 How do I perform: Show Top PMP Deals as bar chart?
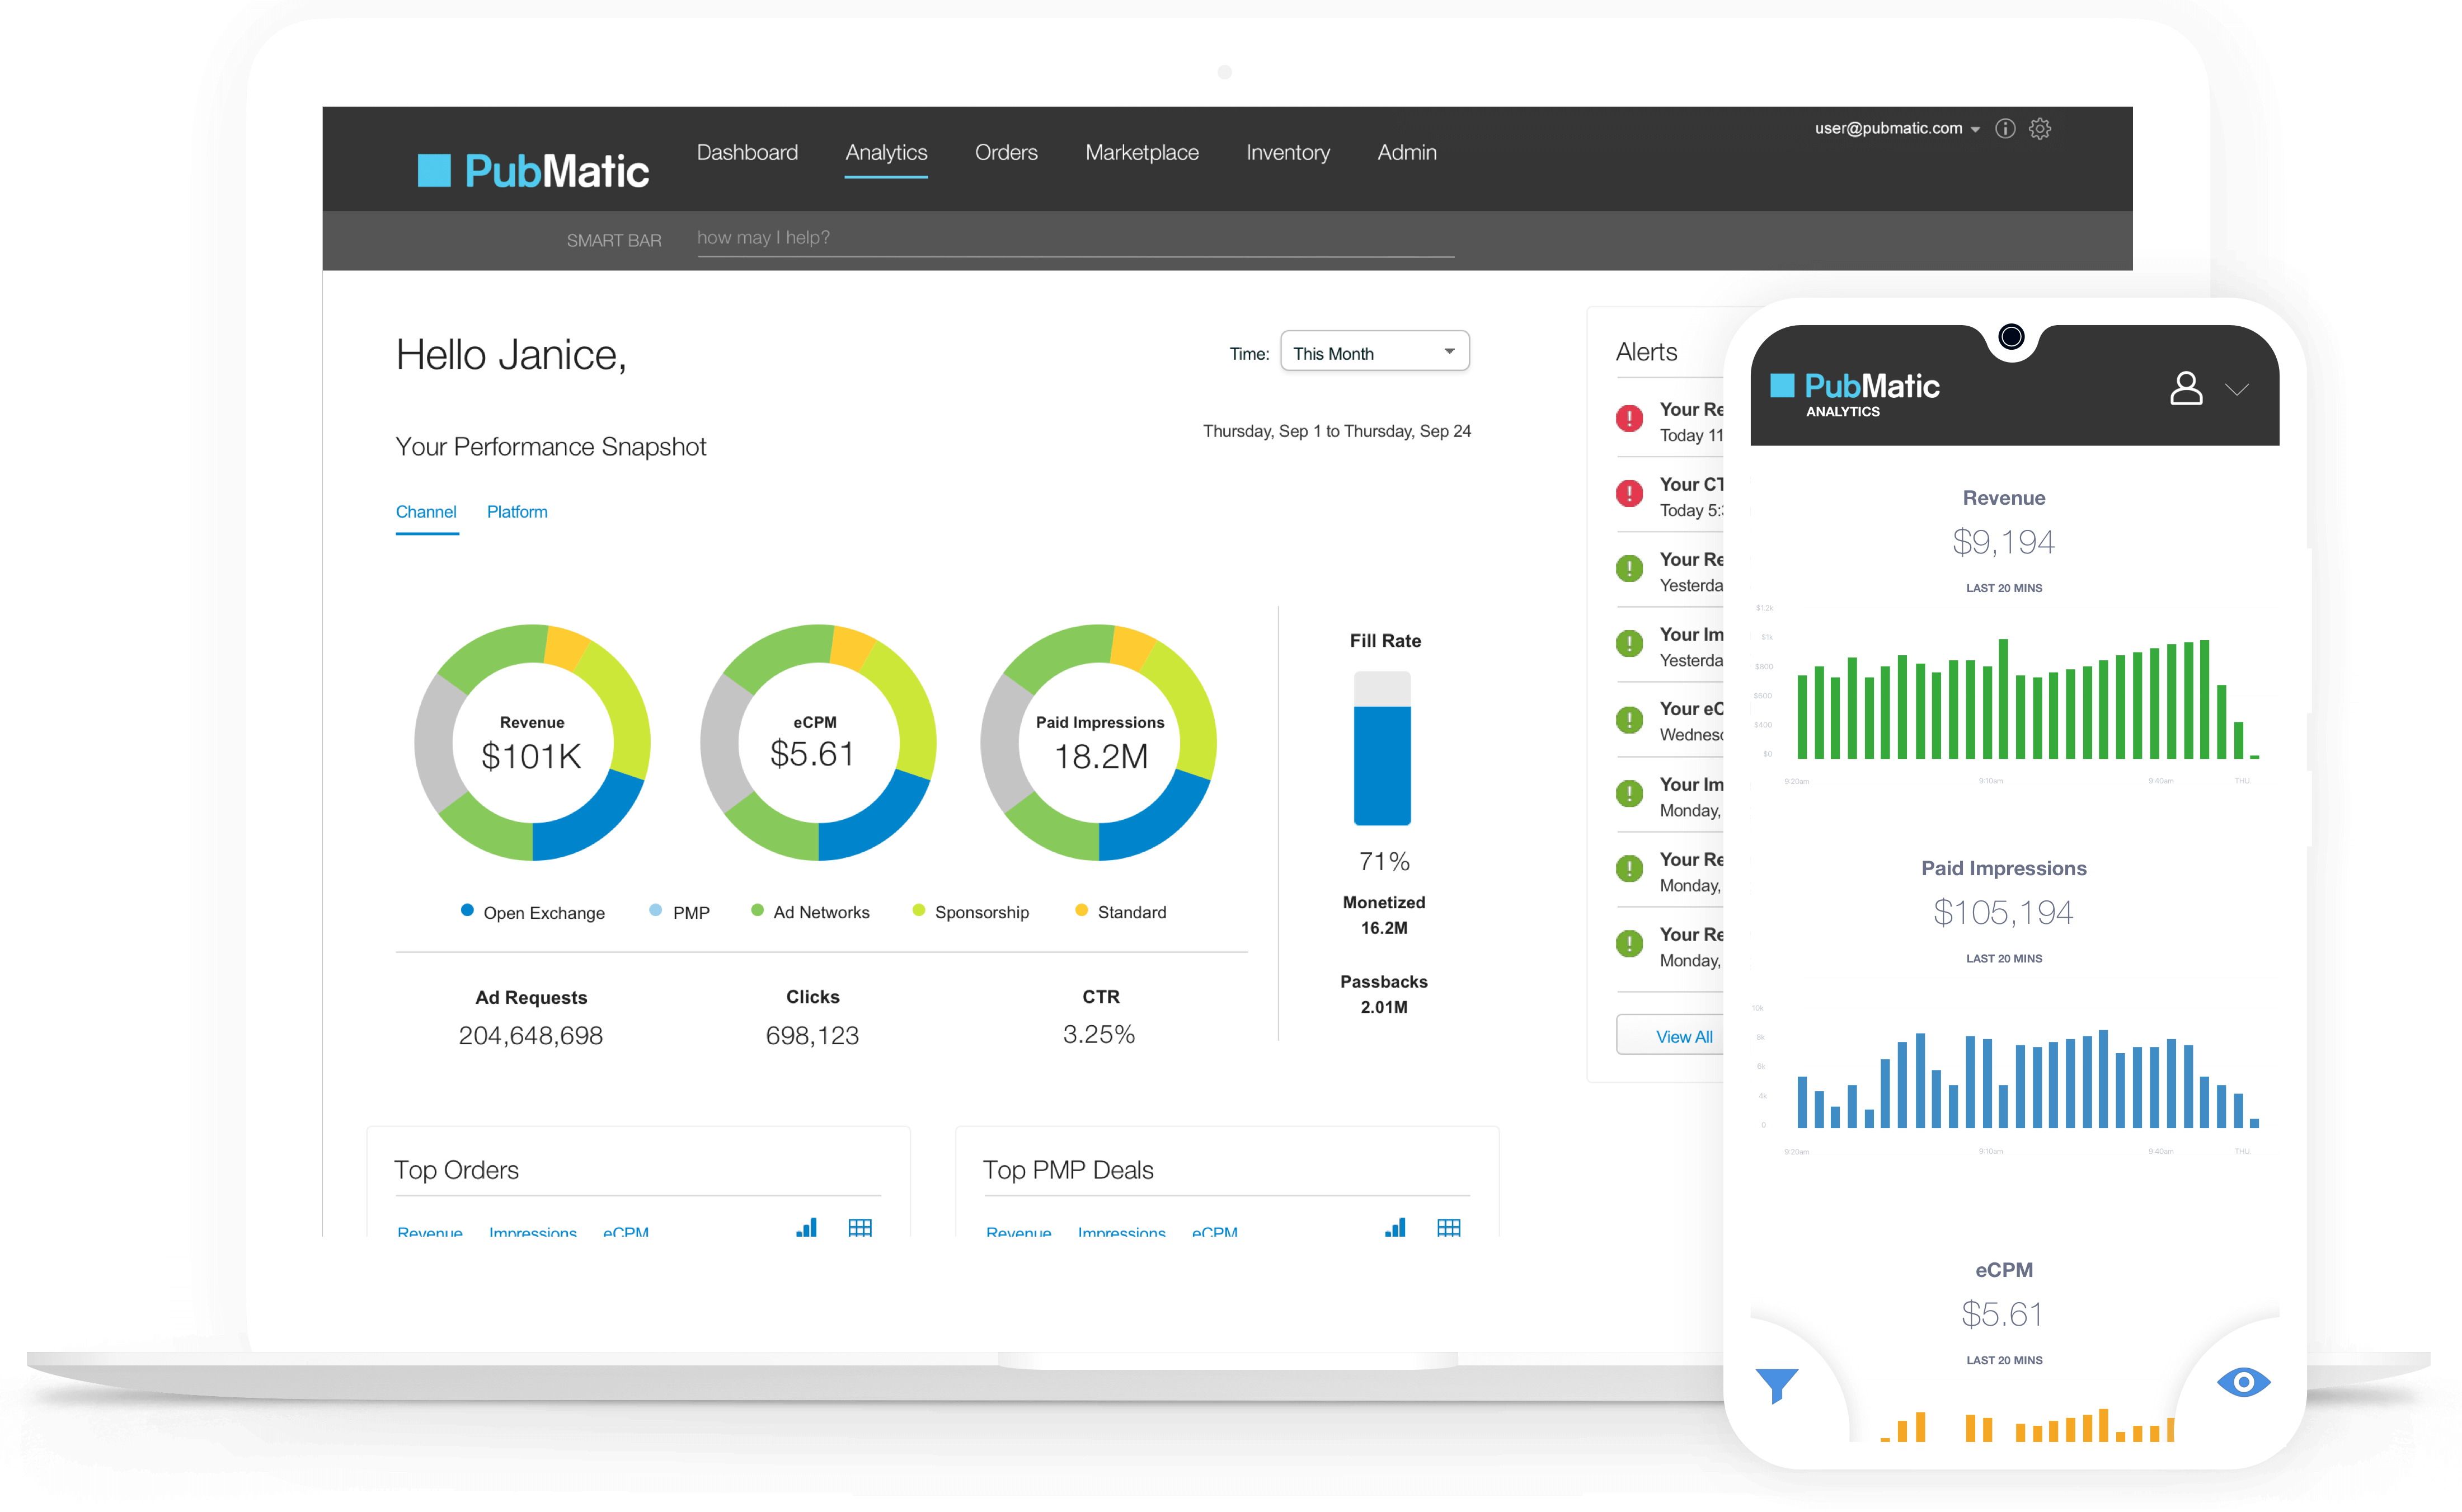pyautogui.click(x=1395, y=1227)
